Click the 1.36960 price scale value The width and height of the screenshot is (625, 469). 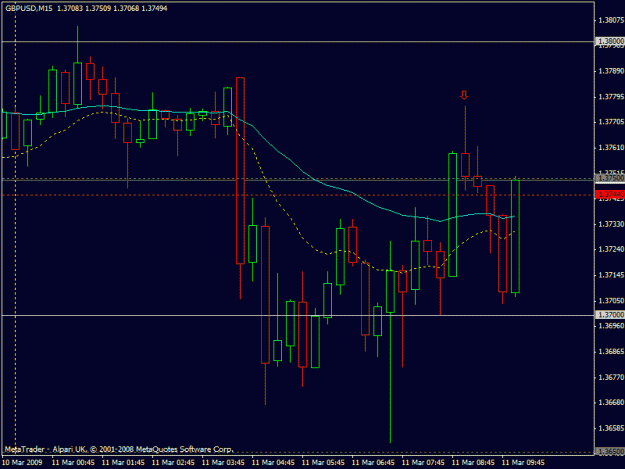(611, 326)
